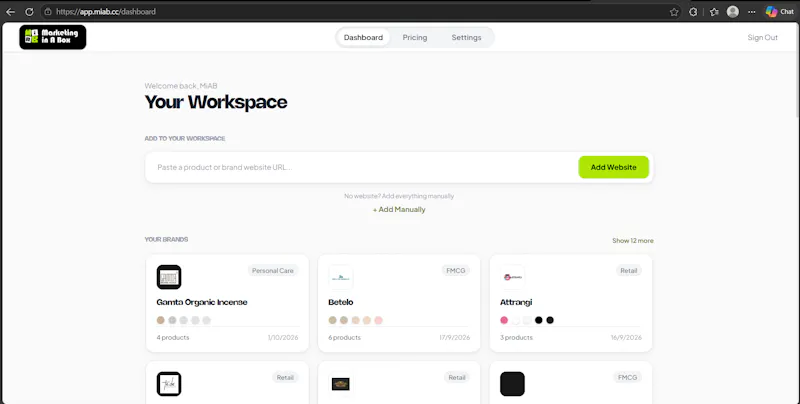Reload the page with the refresh icon
Screen dimensions: 800x404
30,12
